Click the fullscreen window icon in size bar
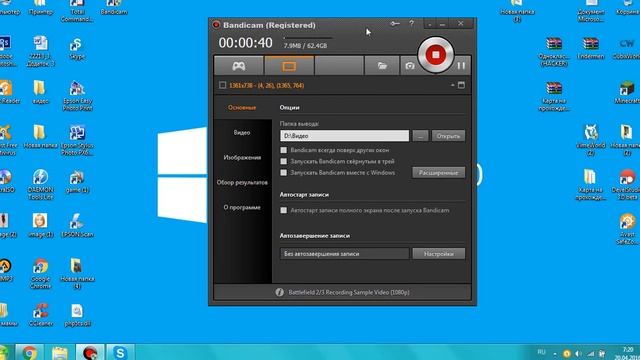This screenshot has height=360, width=640. [461, 85]
